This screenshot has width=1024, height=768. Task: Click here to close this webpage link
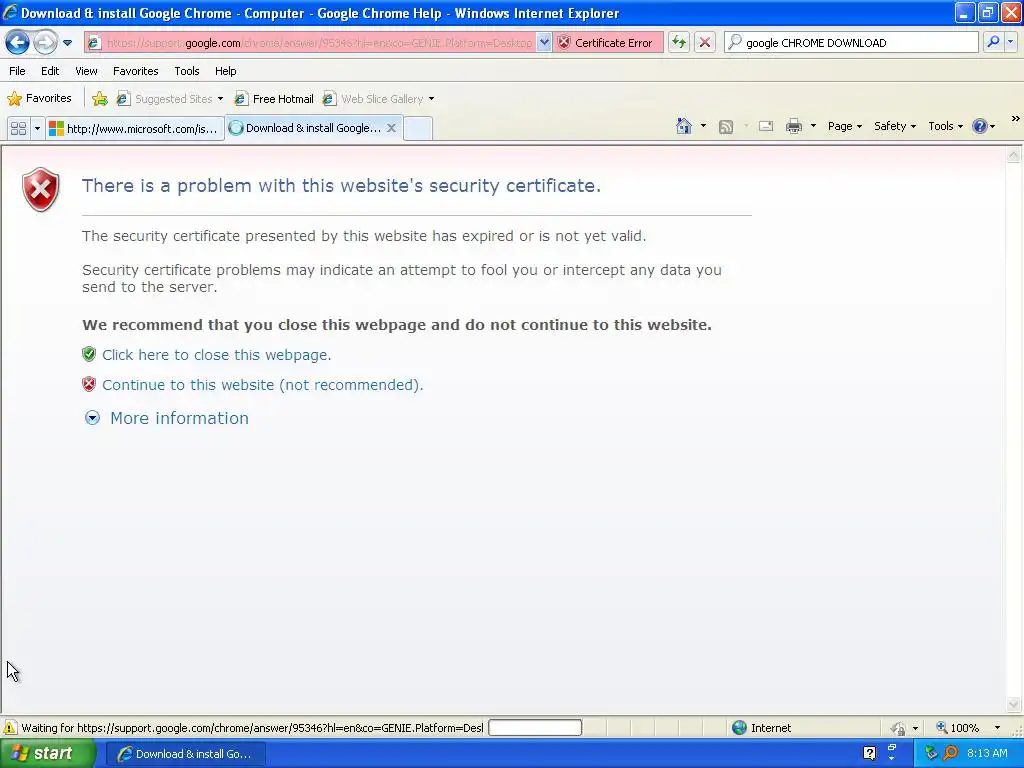[x=217, y=355]
